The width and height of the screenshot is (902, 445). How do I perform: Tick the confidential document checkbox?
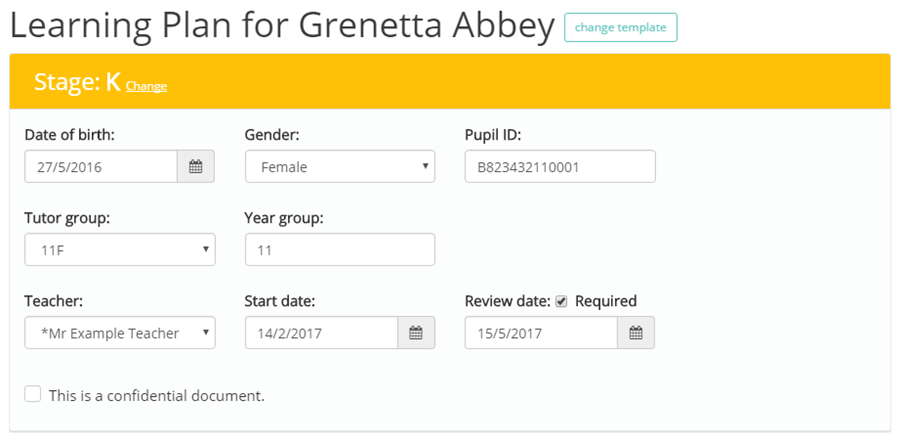click(33, 395)
